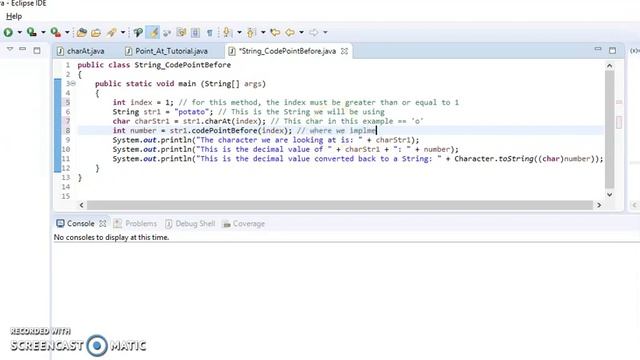
Task: Run the program with green Run button
Action: pos(8,32)
